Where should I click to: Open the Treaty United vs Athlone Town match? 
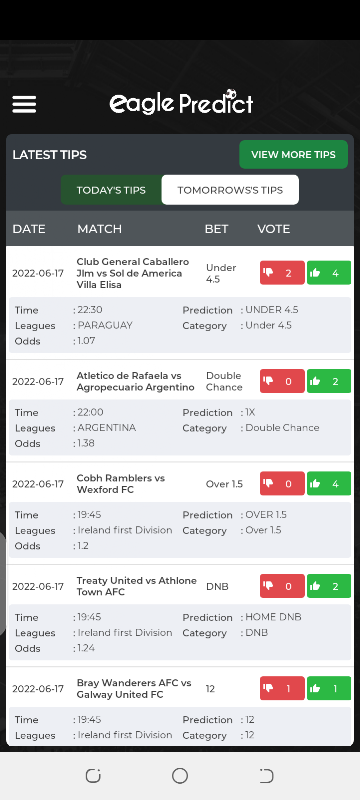[x=137, y=586]
